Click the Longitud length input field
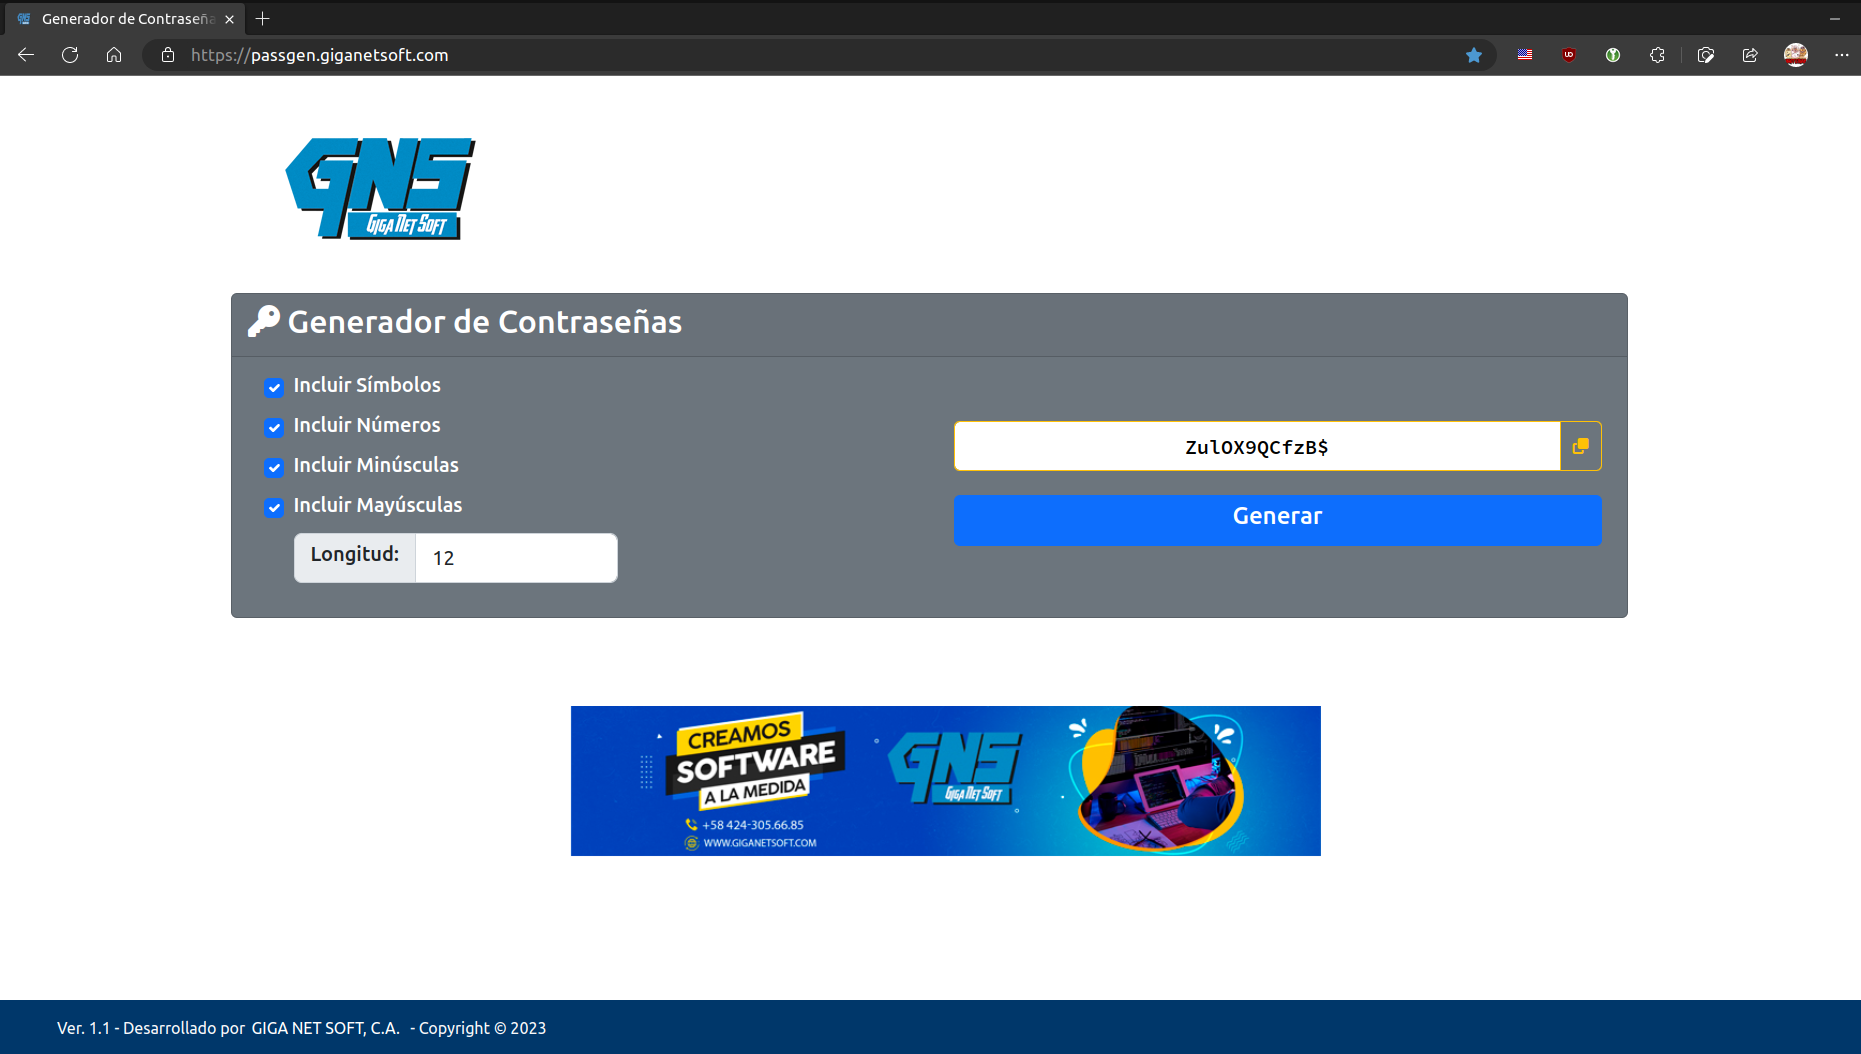The image size is (1861, 1054). [515, 557]
